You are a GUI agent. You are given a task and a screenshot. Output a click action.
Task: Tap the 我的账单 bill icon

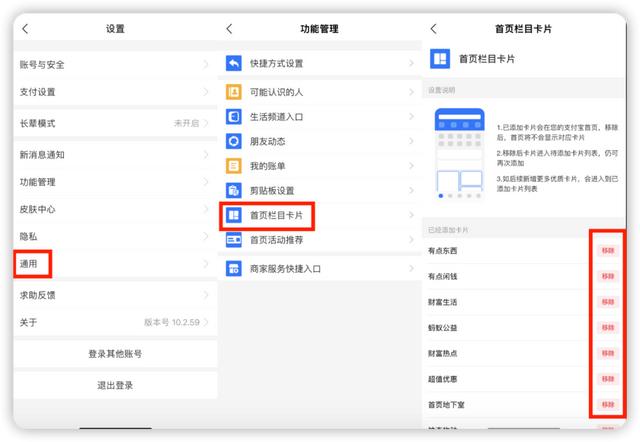233,166
